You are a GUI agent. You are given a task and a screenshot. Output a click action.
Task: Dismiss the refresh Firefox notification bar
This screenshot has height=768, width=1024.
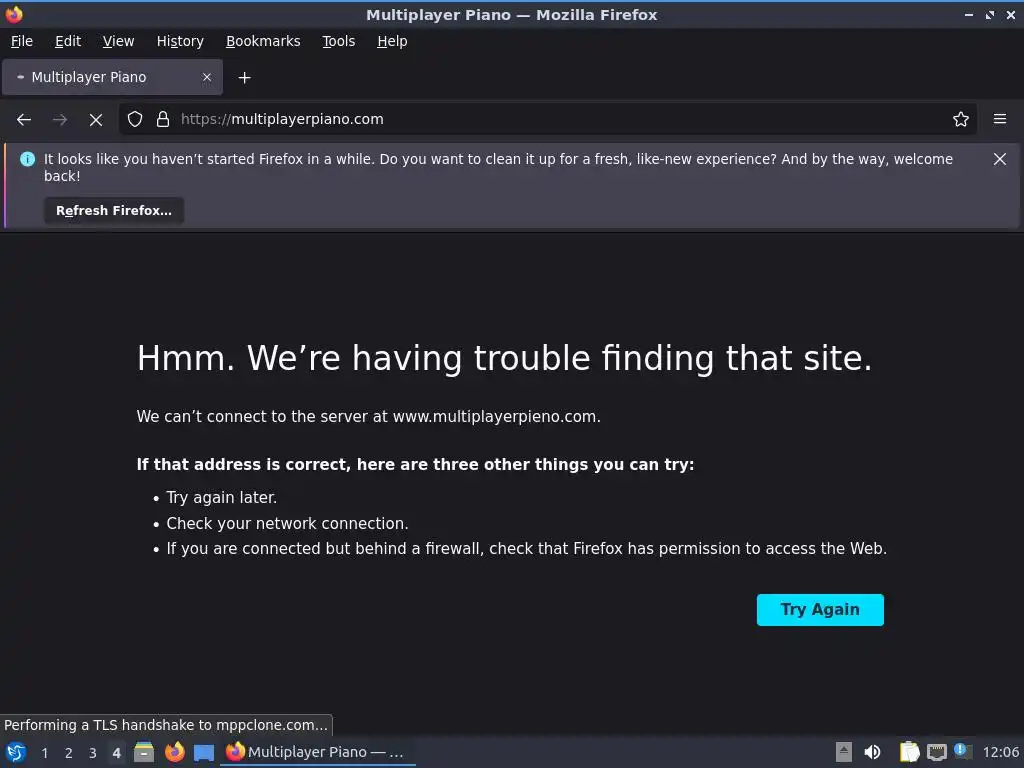[x=1000, y=159]
